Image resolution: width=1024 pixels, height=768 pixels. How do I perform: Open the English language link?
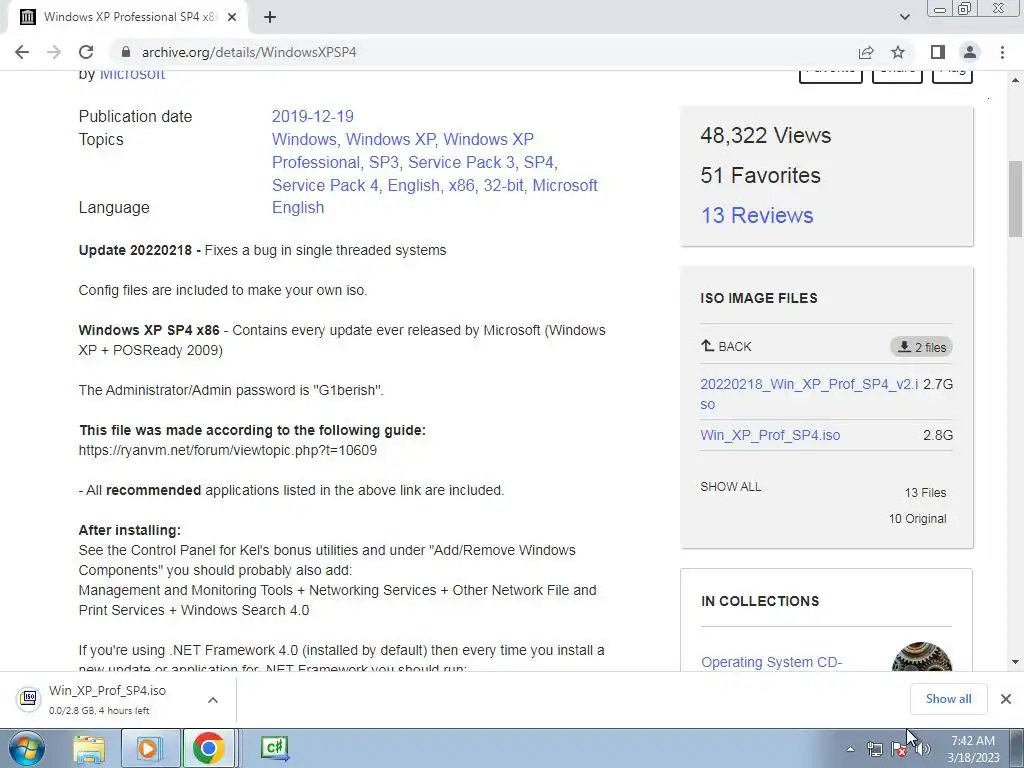pos(298,207)
